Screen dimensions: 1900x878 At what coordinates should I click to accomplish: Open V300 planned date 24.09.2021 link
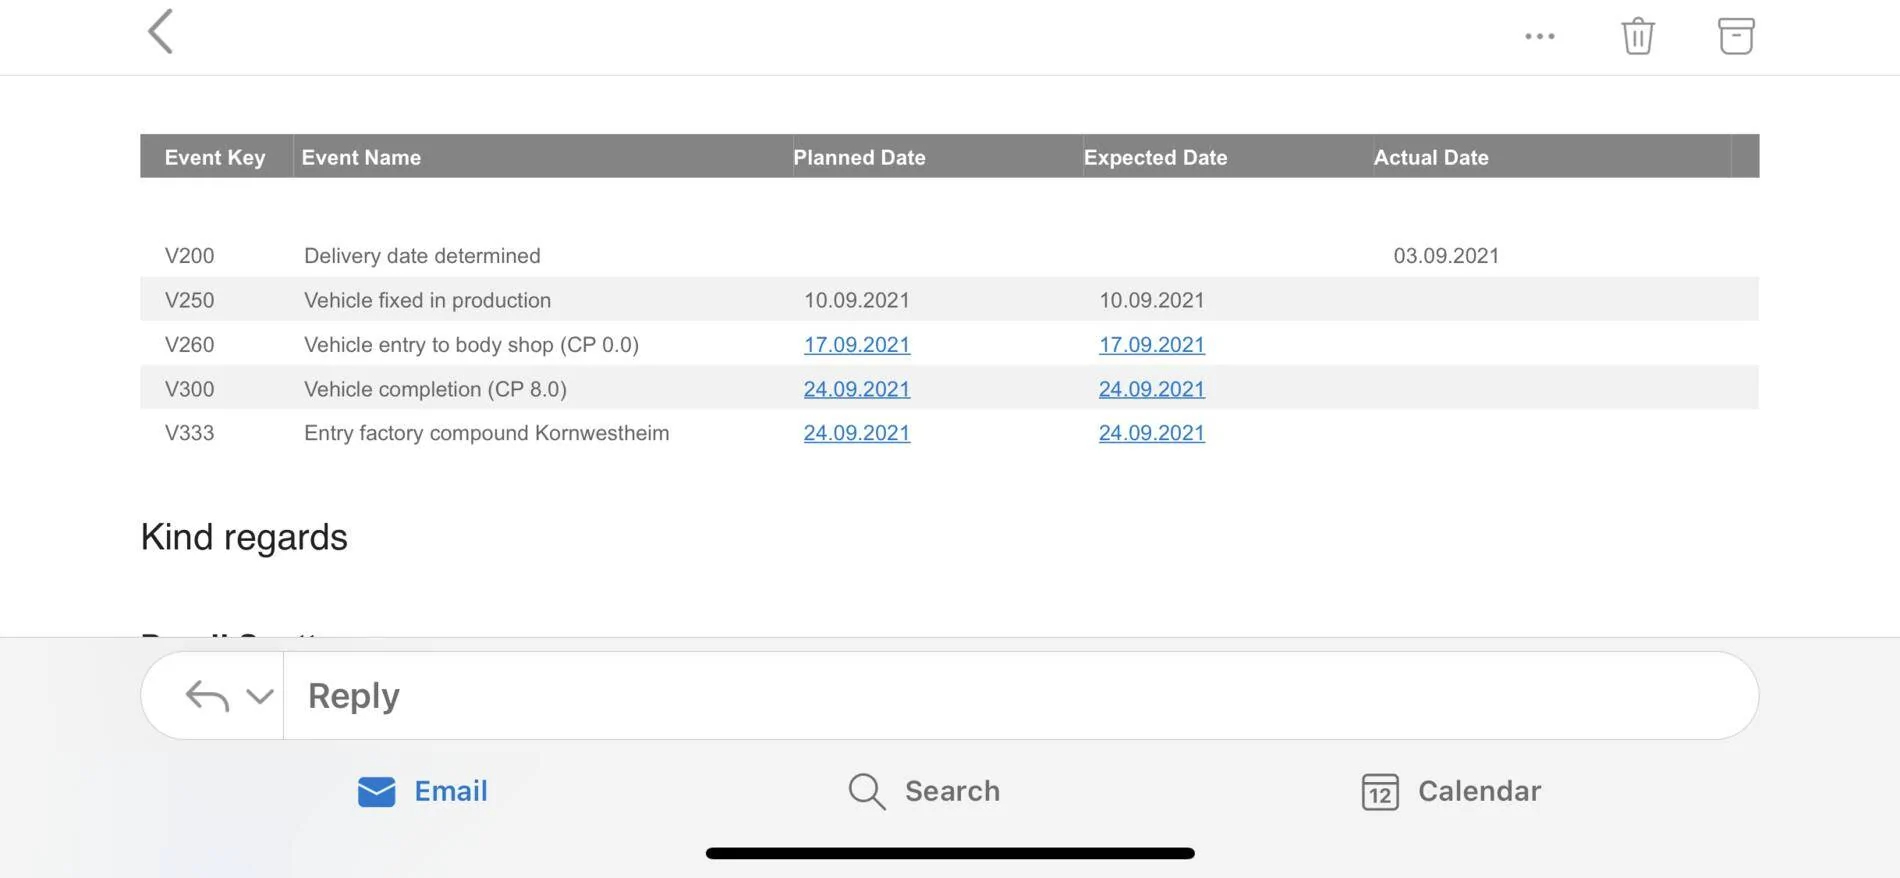tap(857, 389)
